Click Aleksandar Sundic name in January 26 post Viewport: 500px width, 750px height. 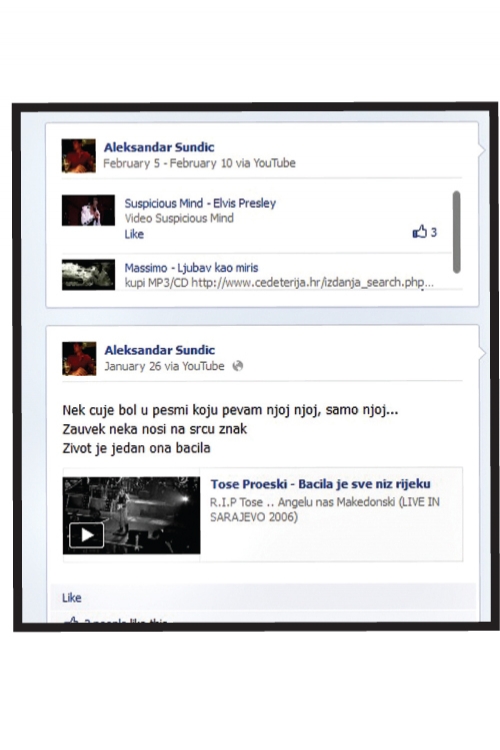pos(159,350)
